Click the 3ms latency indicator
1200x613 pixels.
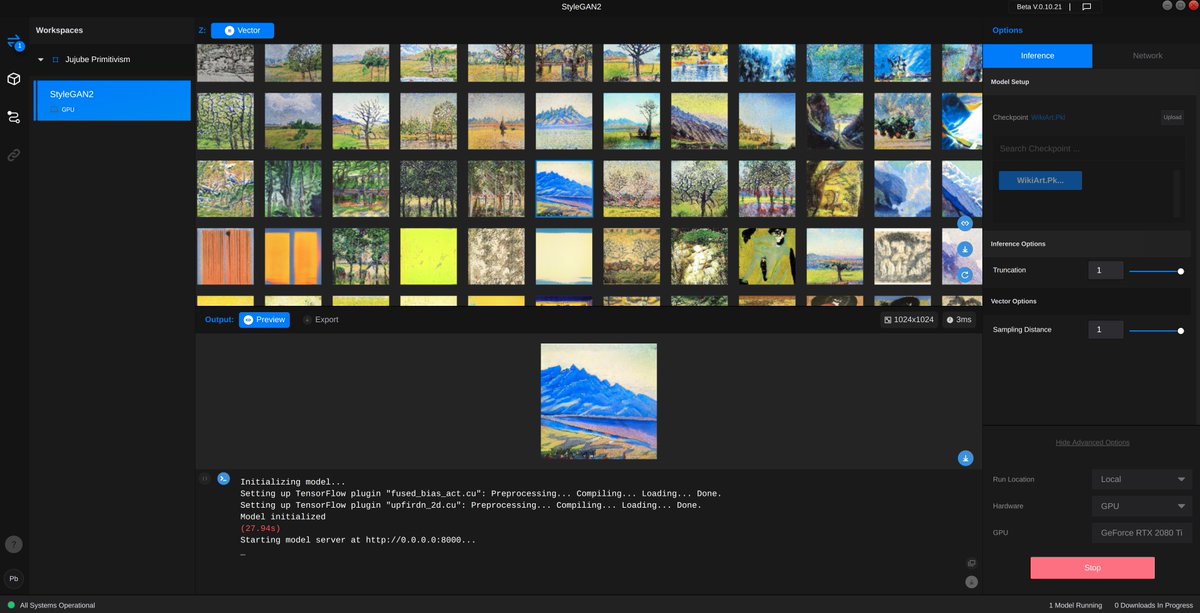[959, 320]
